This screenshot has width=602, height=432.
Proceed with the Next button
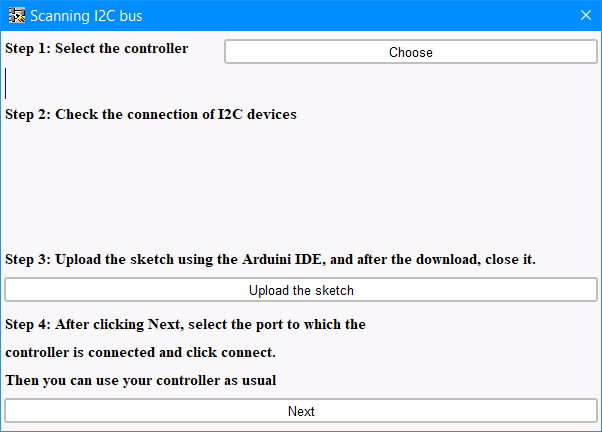point(301,411)
